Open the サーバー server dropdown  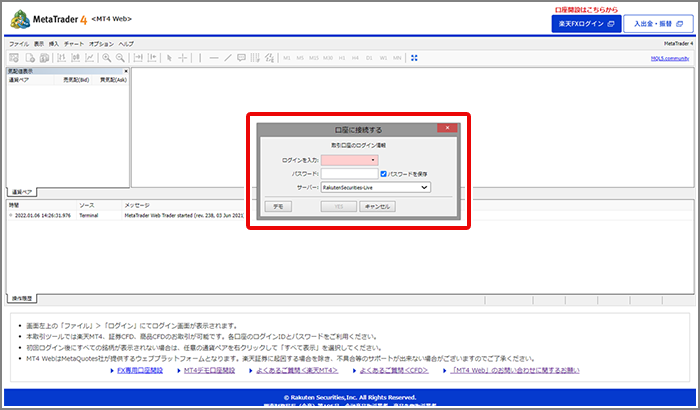click(x=376, y=188)
